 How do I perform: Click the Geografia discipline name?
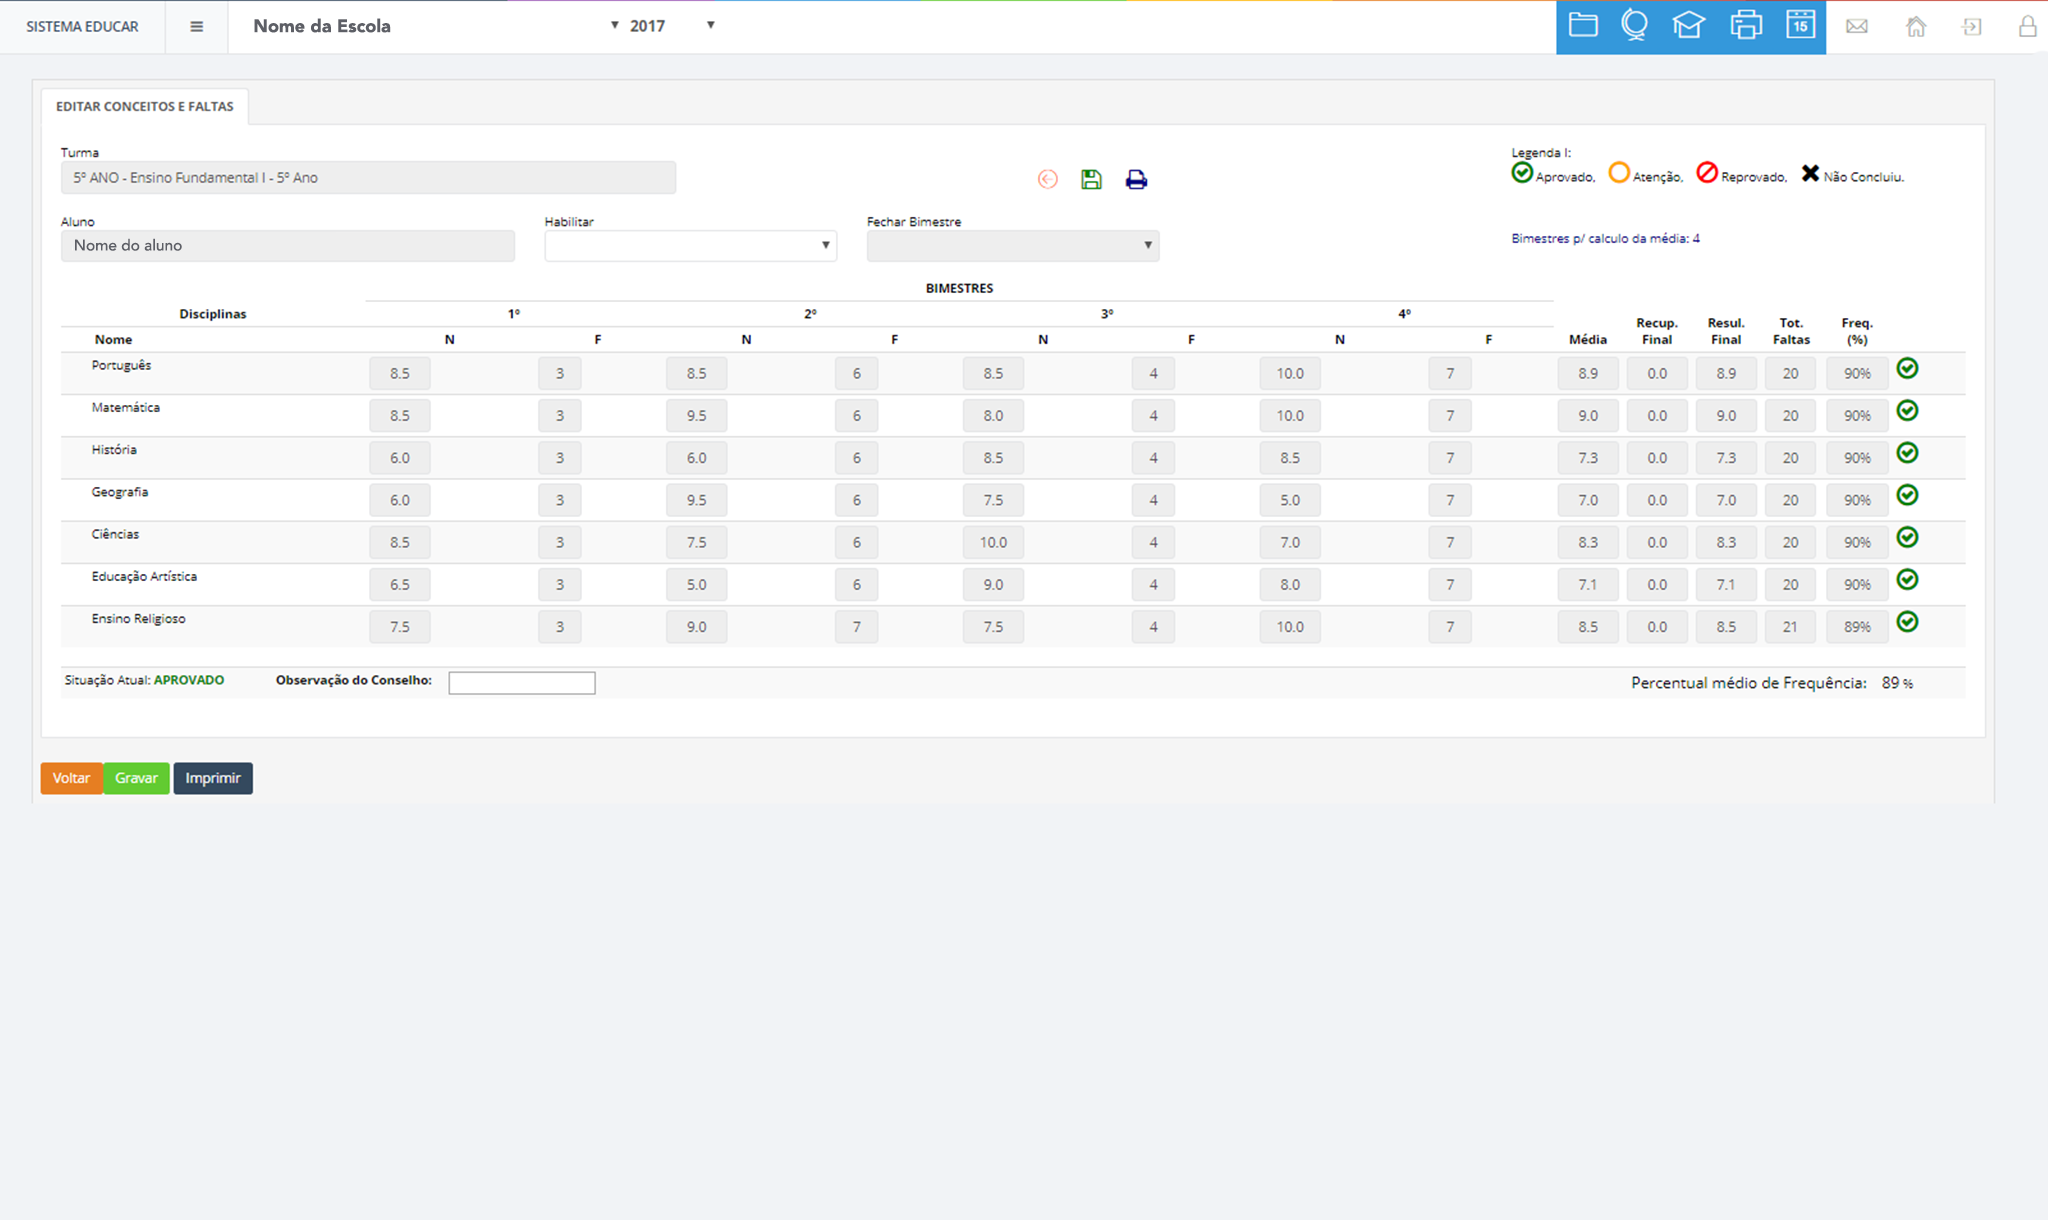pyautogui.click(x=120, y=492)
